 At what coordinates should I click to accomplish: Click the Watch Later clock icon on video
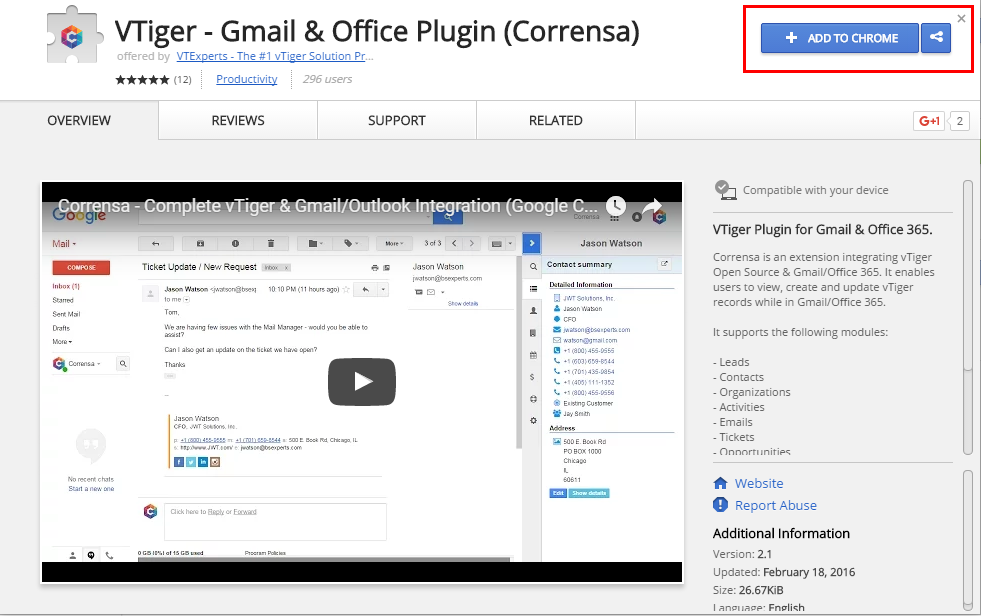[616, 206]
